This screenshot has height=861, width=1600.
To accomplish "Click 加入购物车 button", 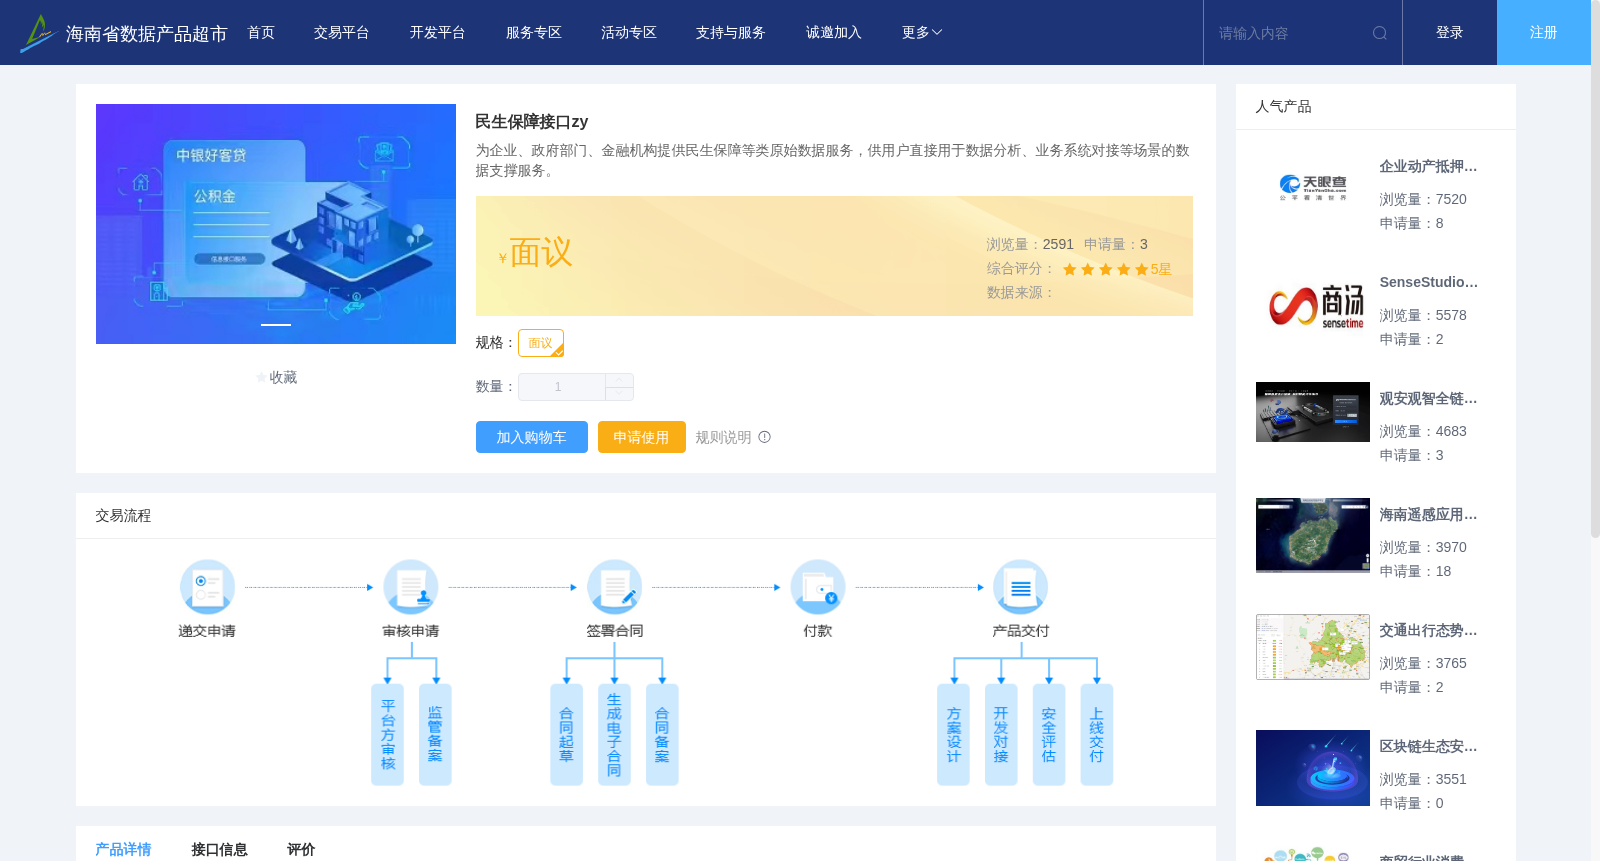I will coord(532,437).
